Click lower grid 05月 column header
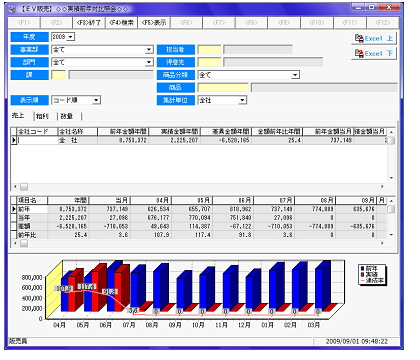Image resolution: width=420 pixels, height=360 pixels. click(x=192, y=200)
